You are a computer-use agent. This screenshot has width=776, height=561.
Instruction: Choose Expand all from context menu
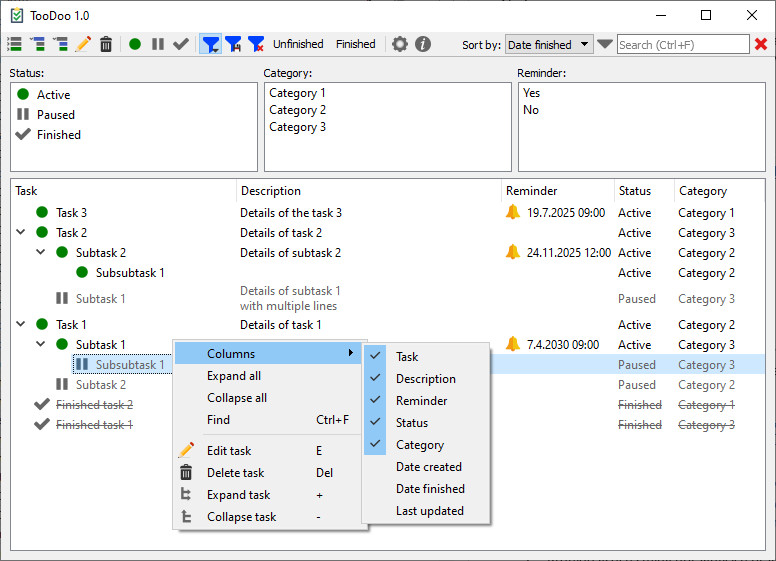point(268,375)
